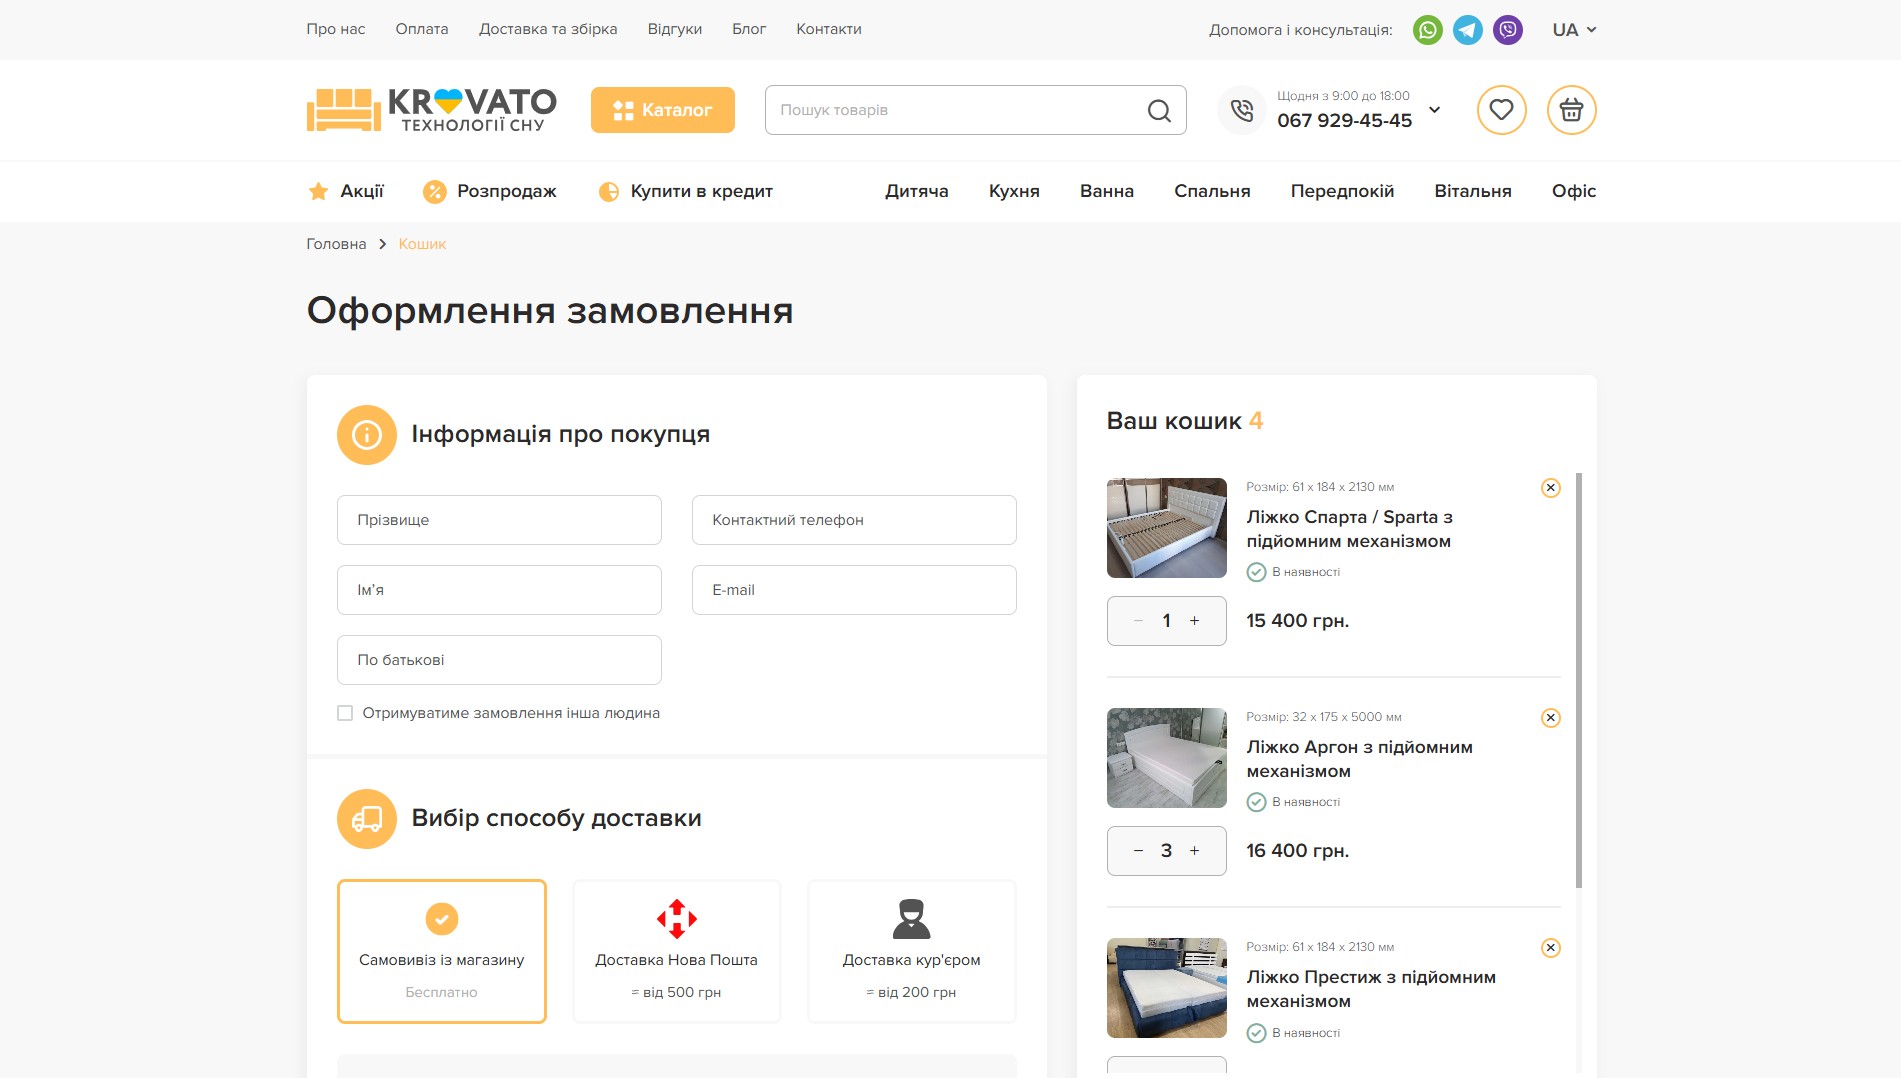The width and height of the screenshot is (1901, 1078).
Task: Click the phone call icon
Action: click(1241, 110)
